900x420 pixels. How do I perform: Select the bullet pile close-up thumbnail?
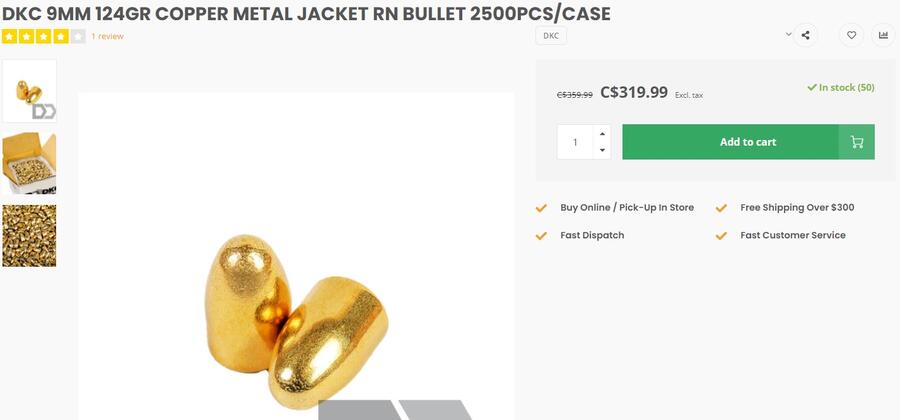click(x=29, y=236)
